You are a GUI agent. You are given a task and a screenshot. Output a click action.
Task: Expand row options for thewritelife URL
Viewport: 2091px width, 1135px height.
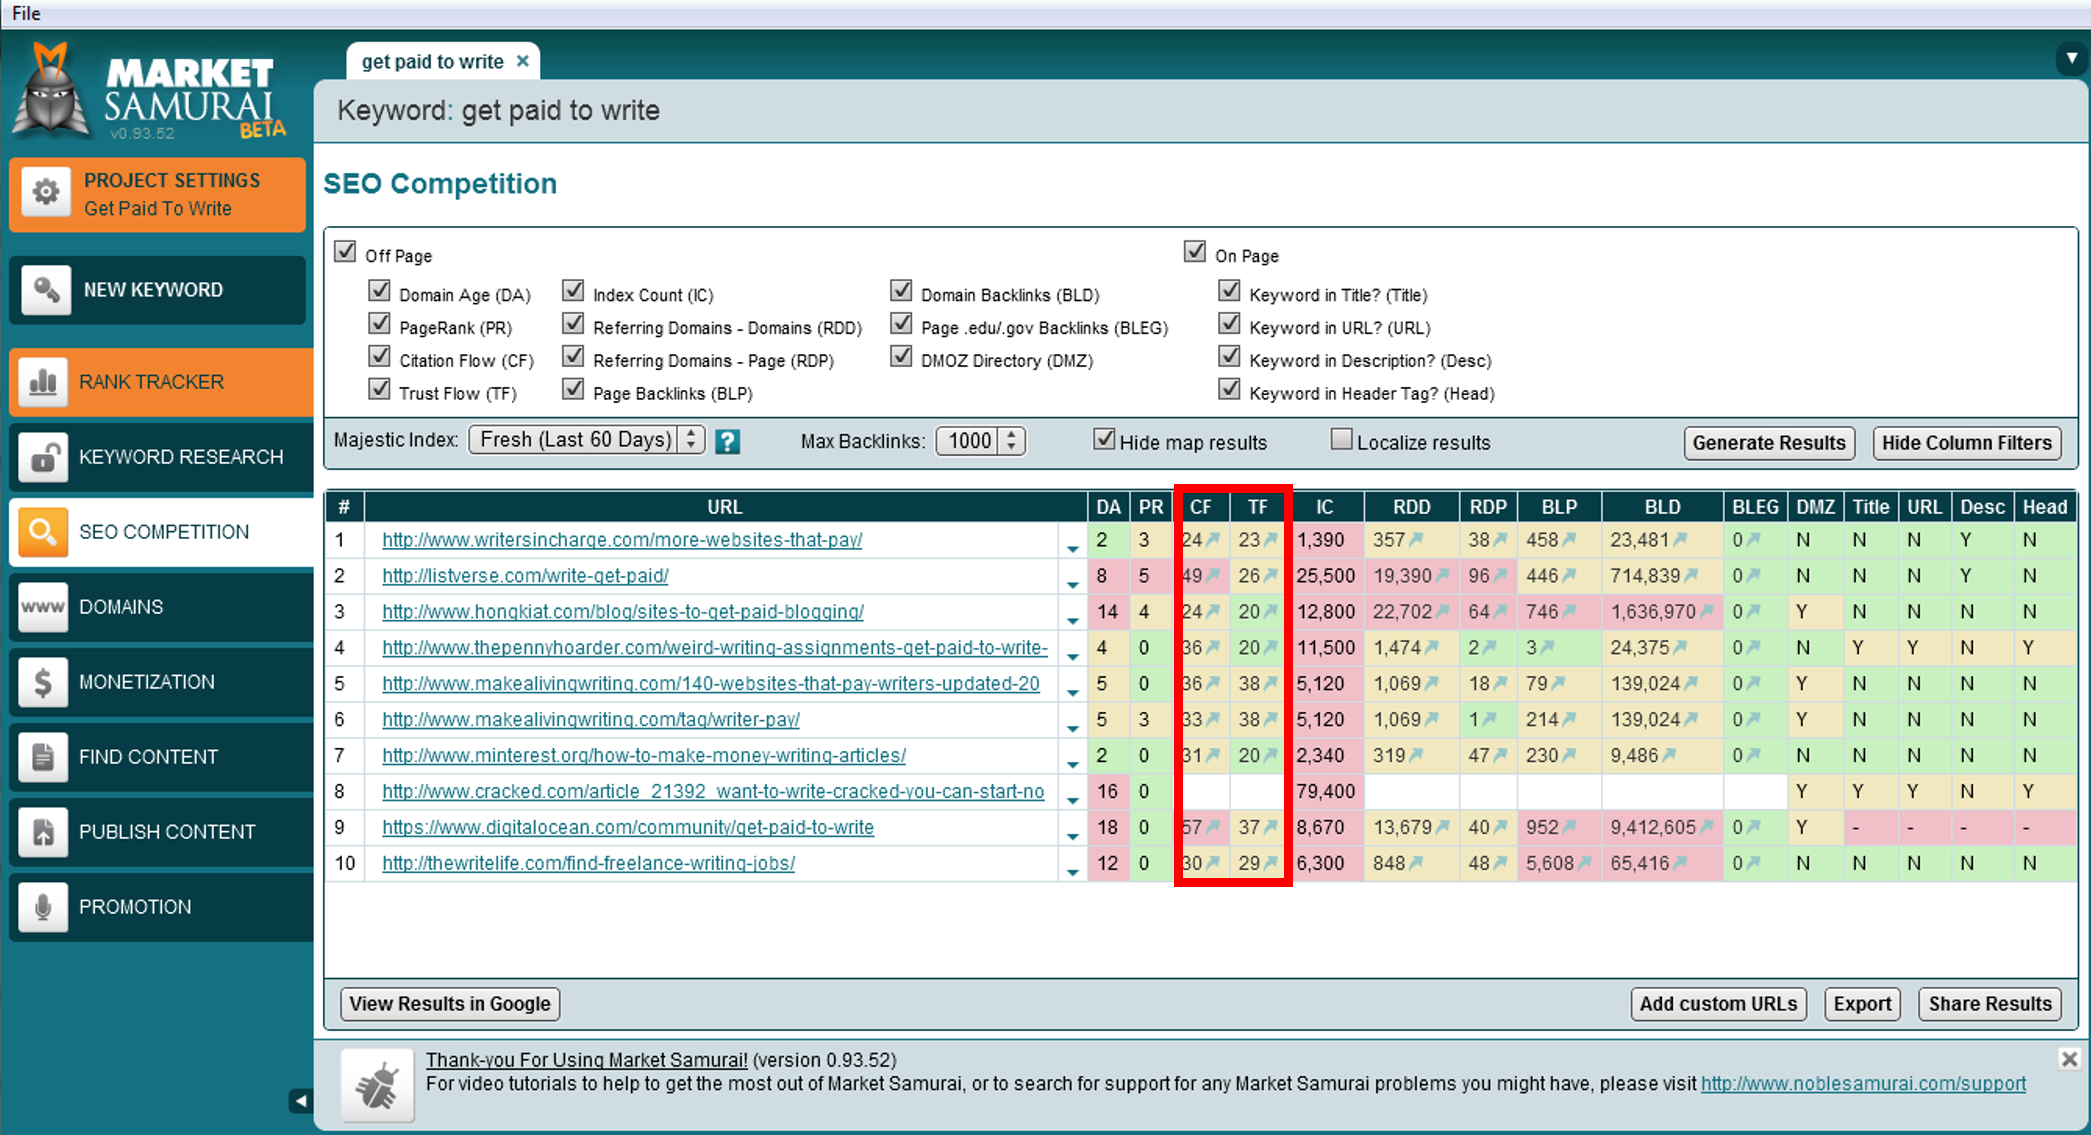point(1072,871)
